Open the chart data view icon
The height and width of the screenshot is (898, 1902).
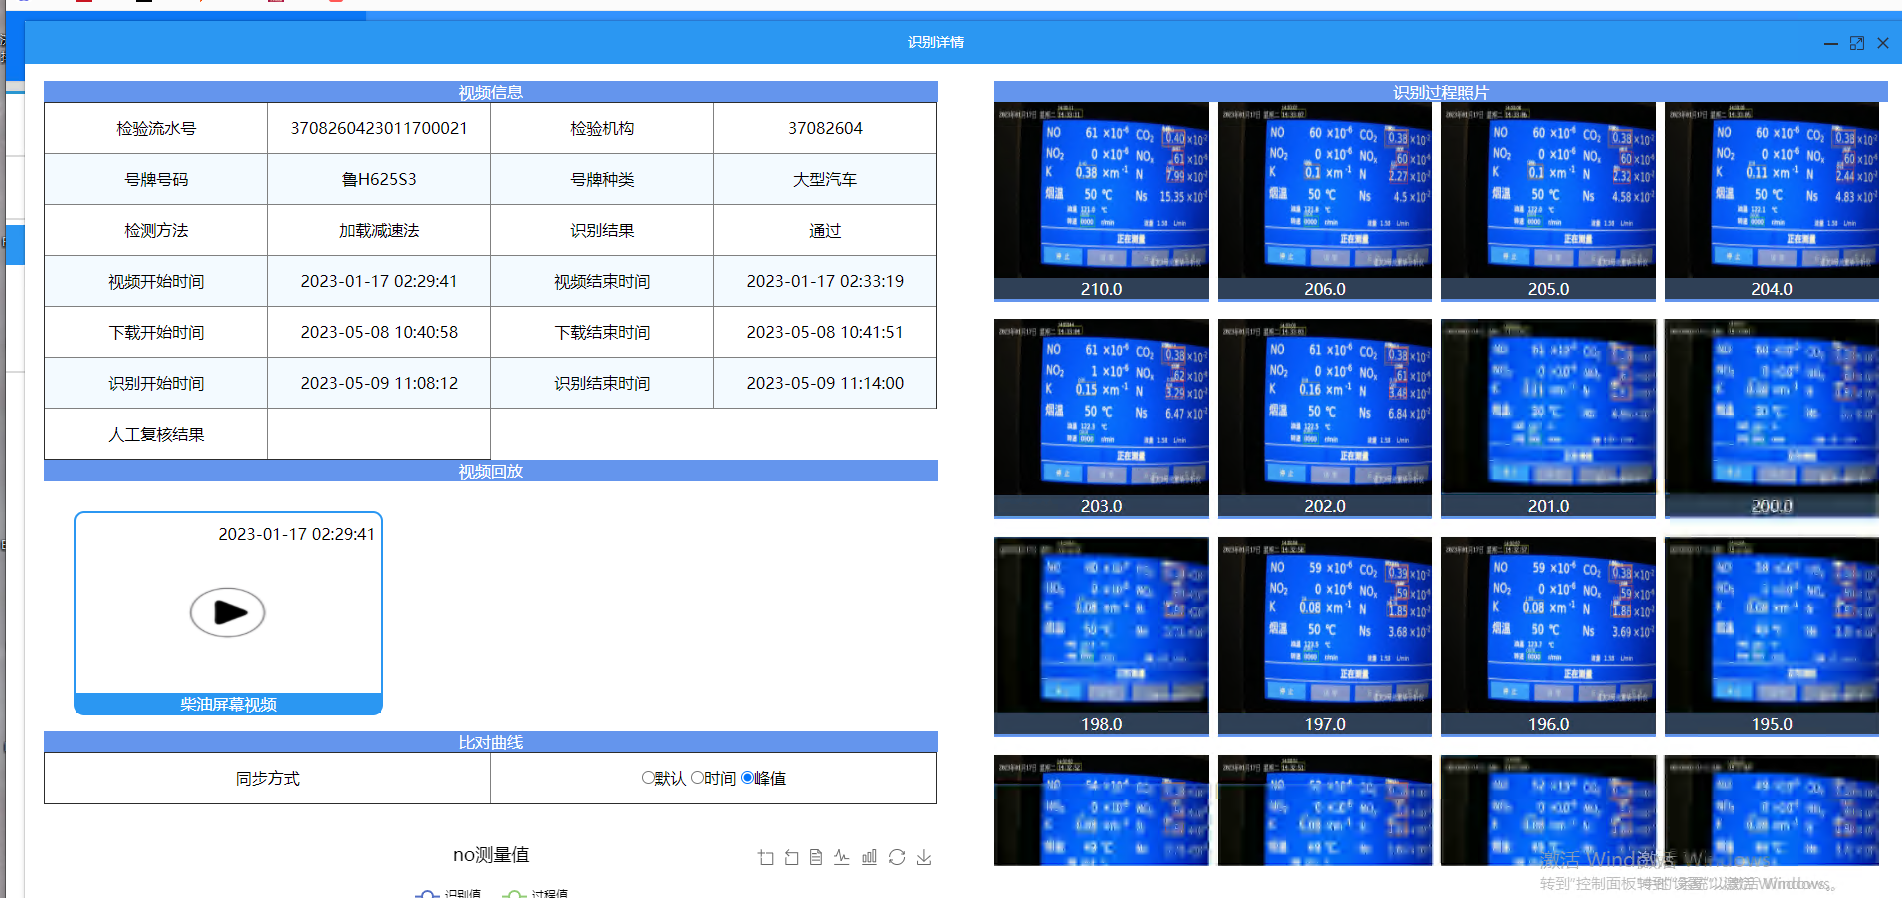pos(816,857)
